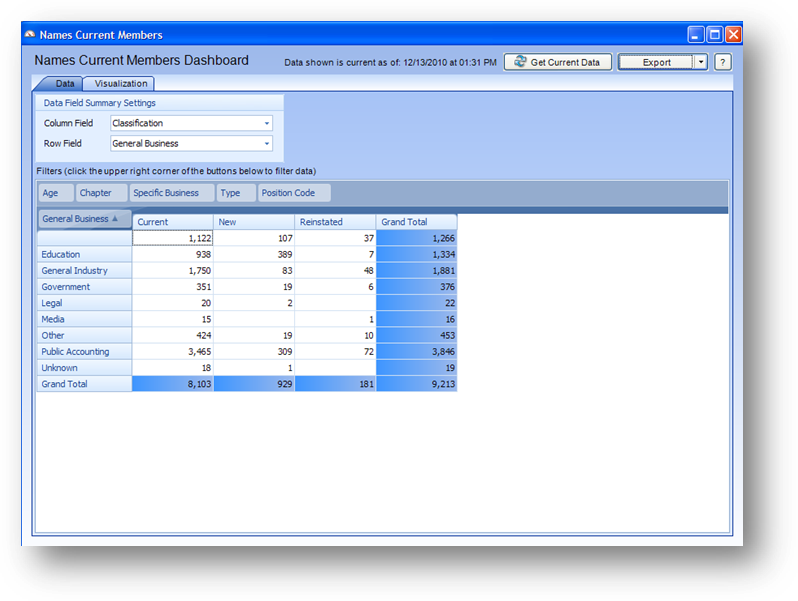Open the Export dropdown arrow
The width and height of the screenshot is (798, 601).
click(x=701, y=62)
